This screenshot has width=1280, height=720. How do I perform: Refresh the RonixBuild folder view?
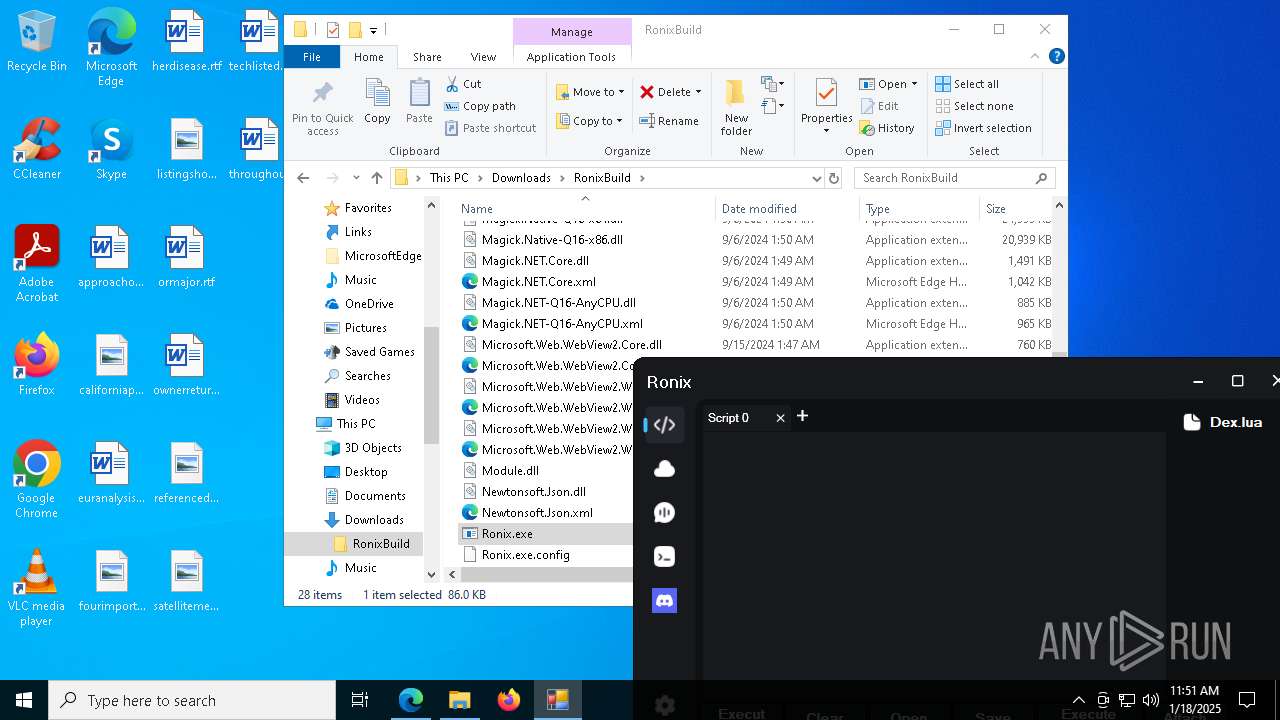point(834,178)
